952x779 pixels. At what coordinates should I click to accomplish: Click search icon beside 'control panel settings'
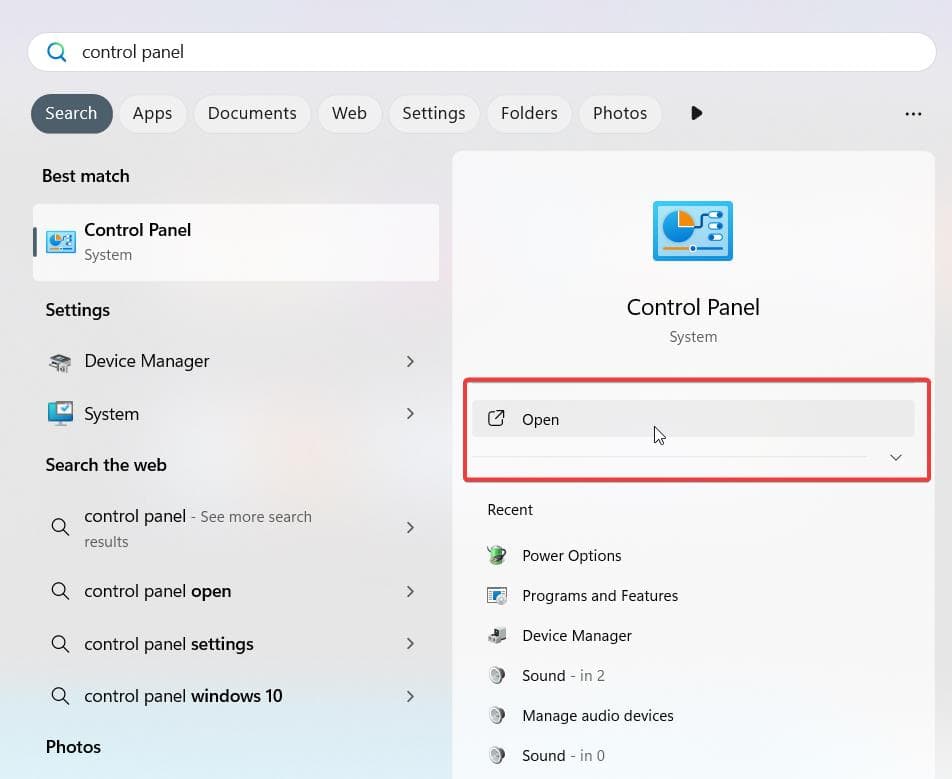(60, 644)
